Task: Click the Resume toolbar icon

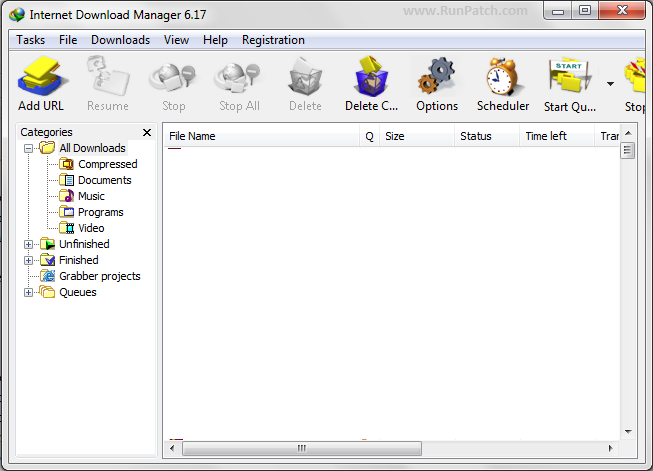Action: click(107, 77)
